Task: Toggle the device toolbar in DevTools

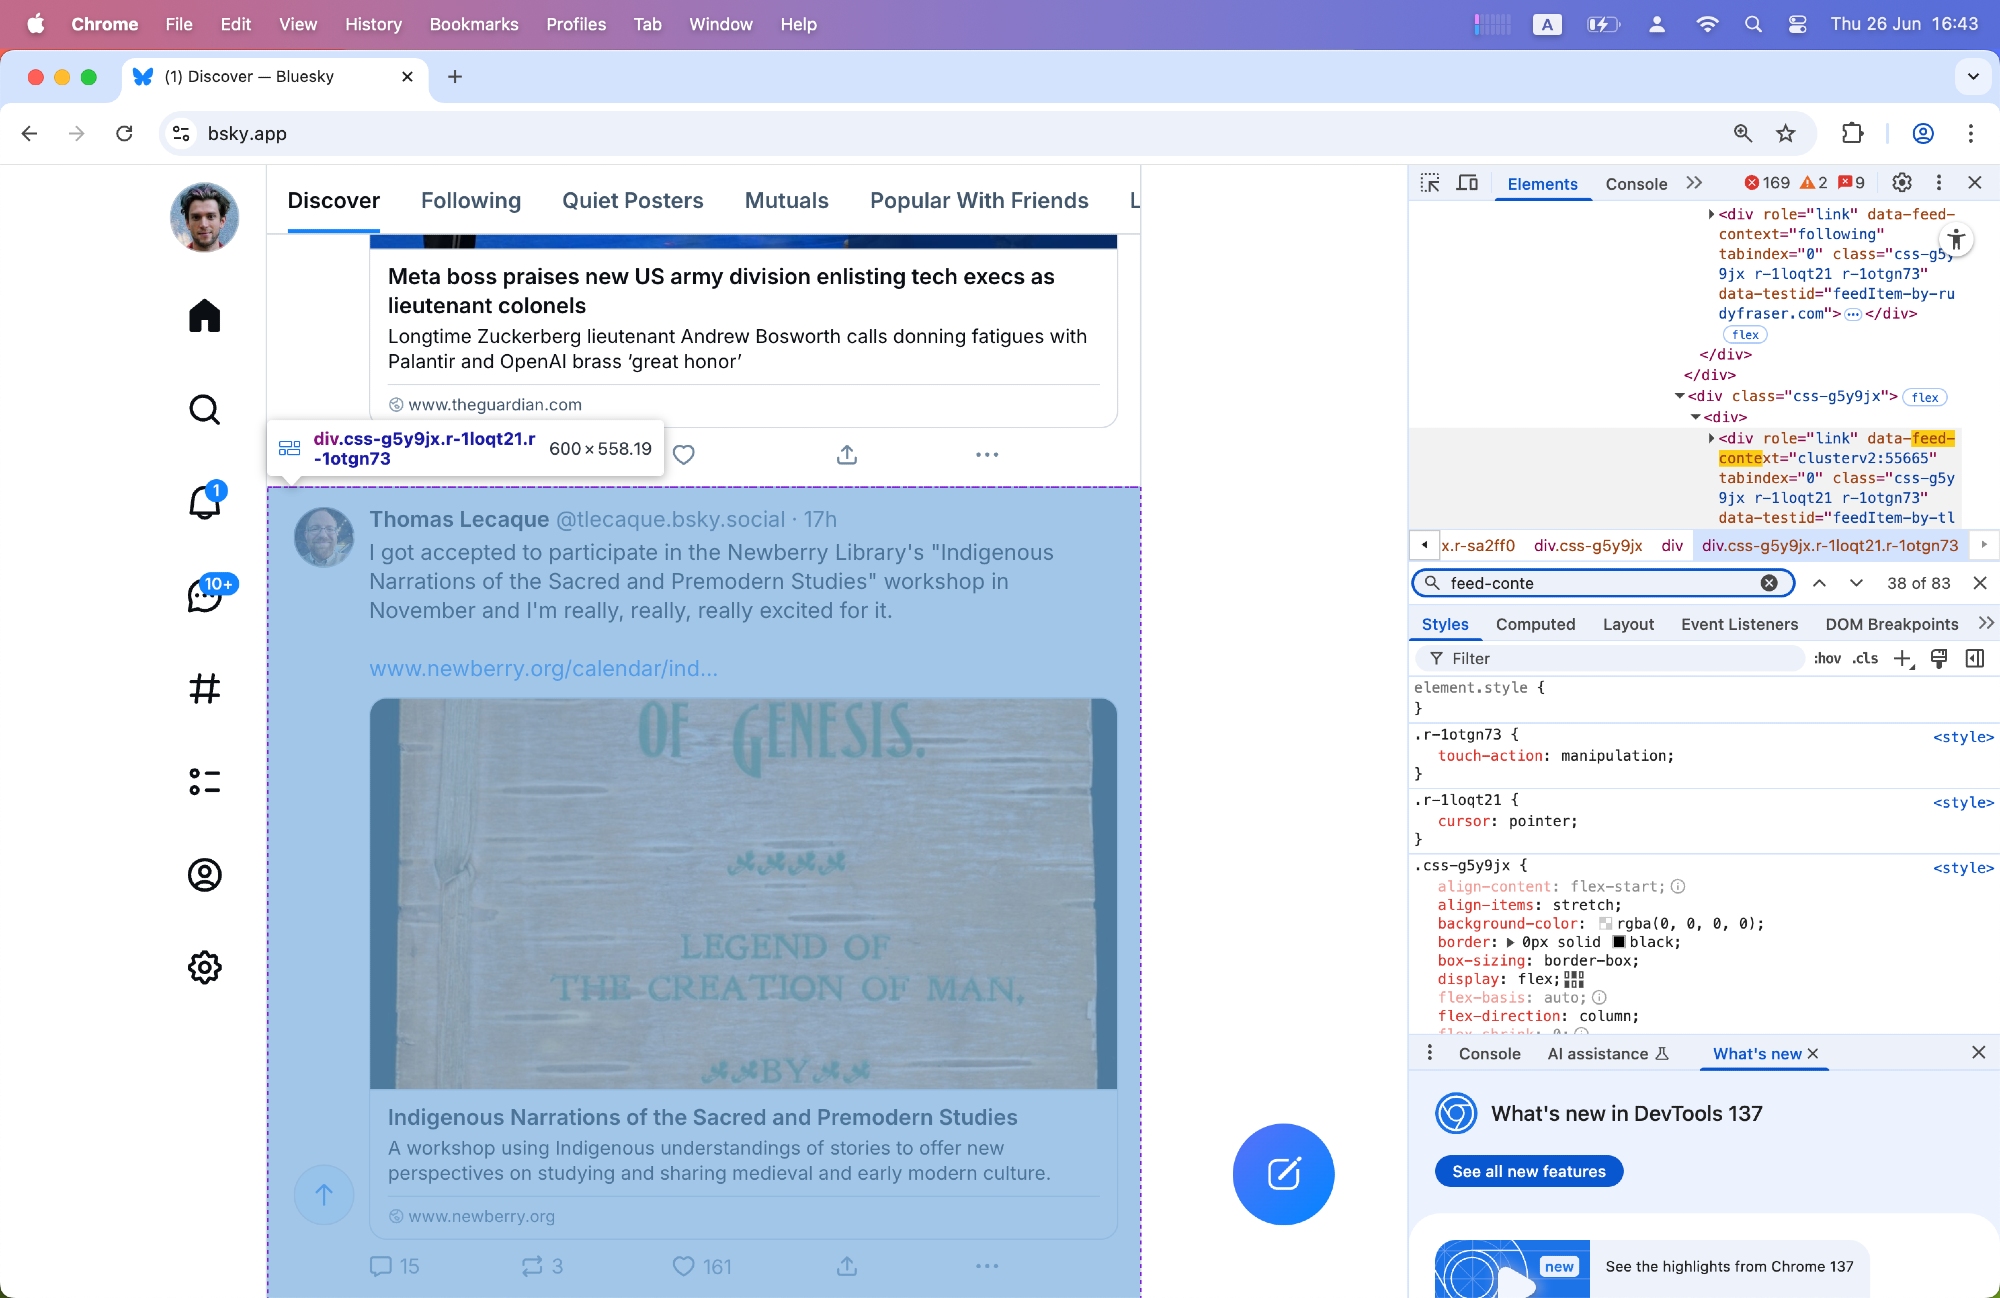Action: point(1467,183)
